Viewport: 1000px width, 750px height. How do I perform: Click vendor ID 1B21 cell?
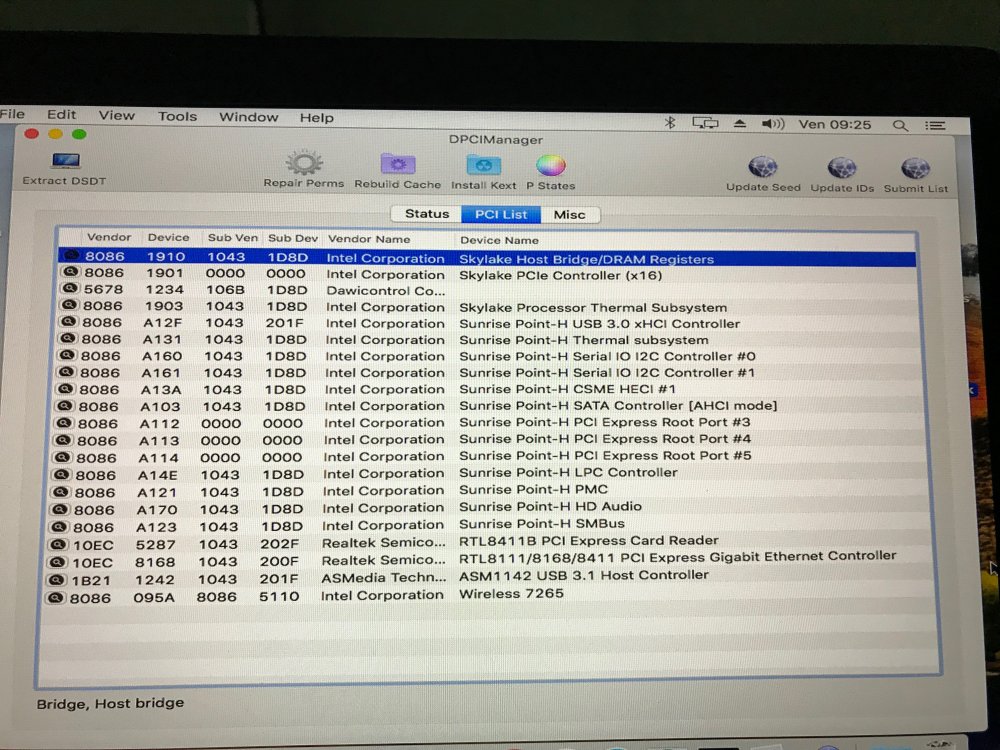point(91,580)
